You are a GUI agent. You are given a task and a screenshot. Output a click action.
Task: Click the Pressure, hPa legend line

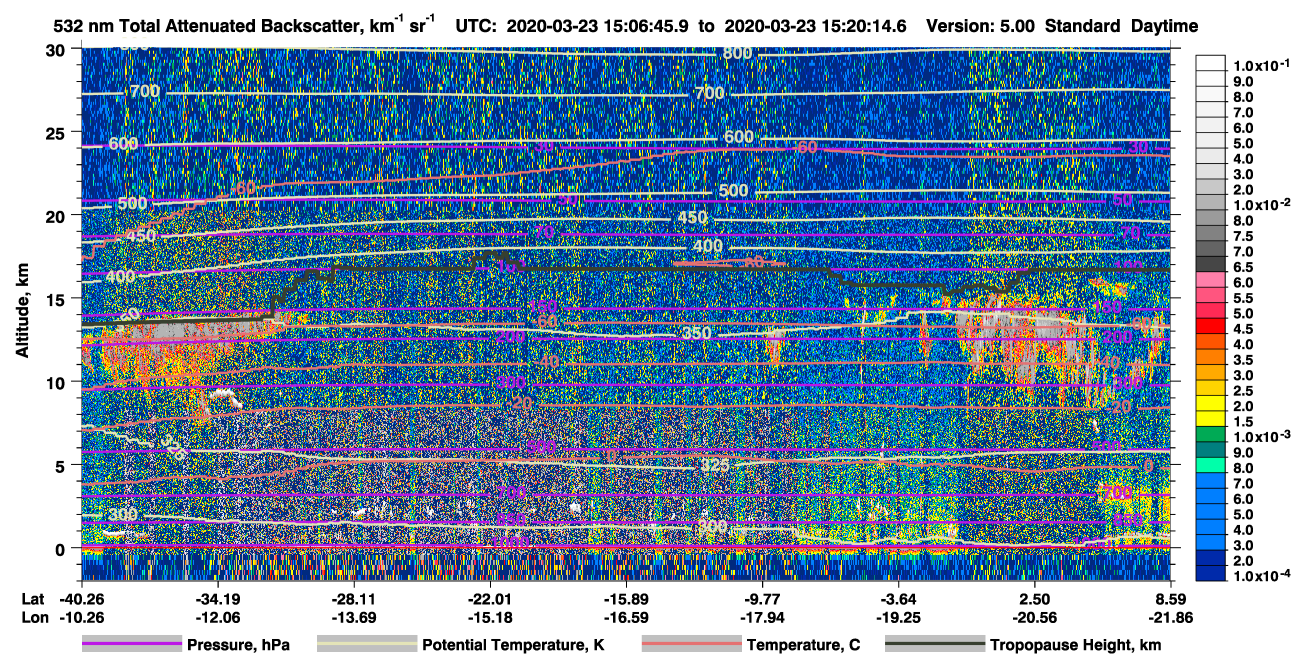pos(132,645)
